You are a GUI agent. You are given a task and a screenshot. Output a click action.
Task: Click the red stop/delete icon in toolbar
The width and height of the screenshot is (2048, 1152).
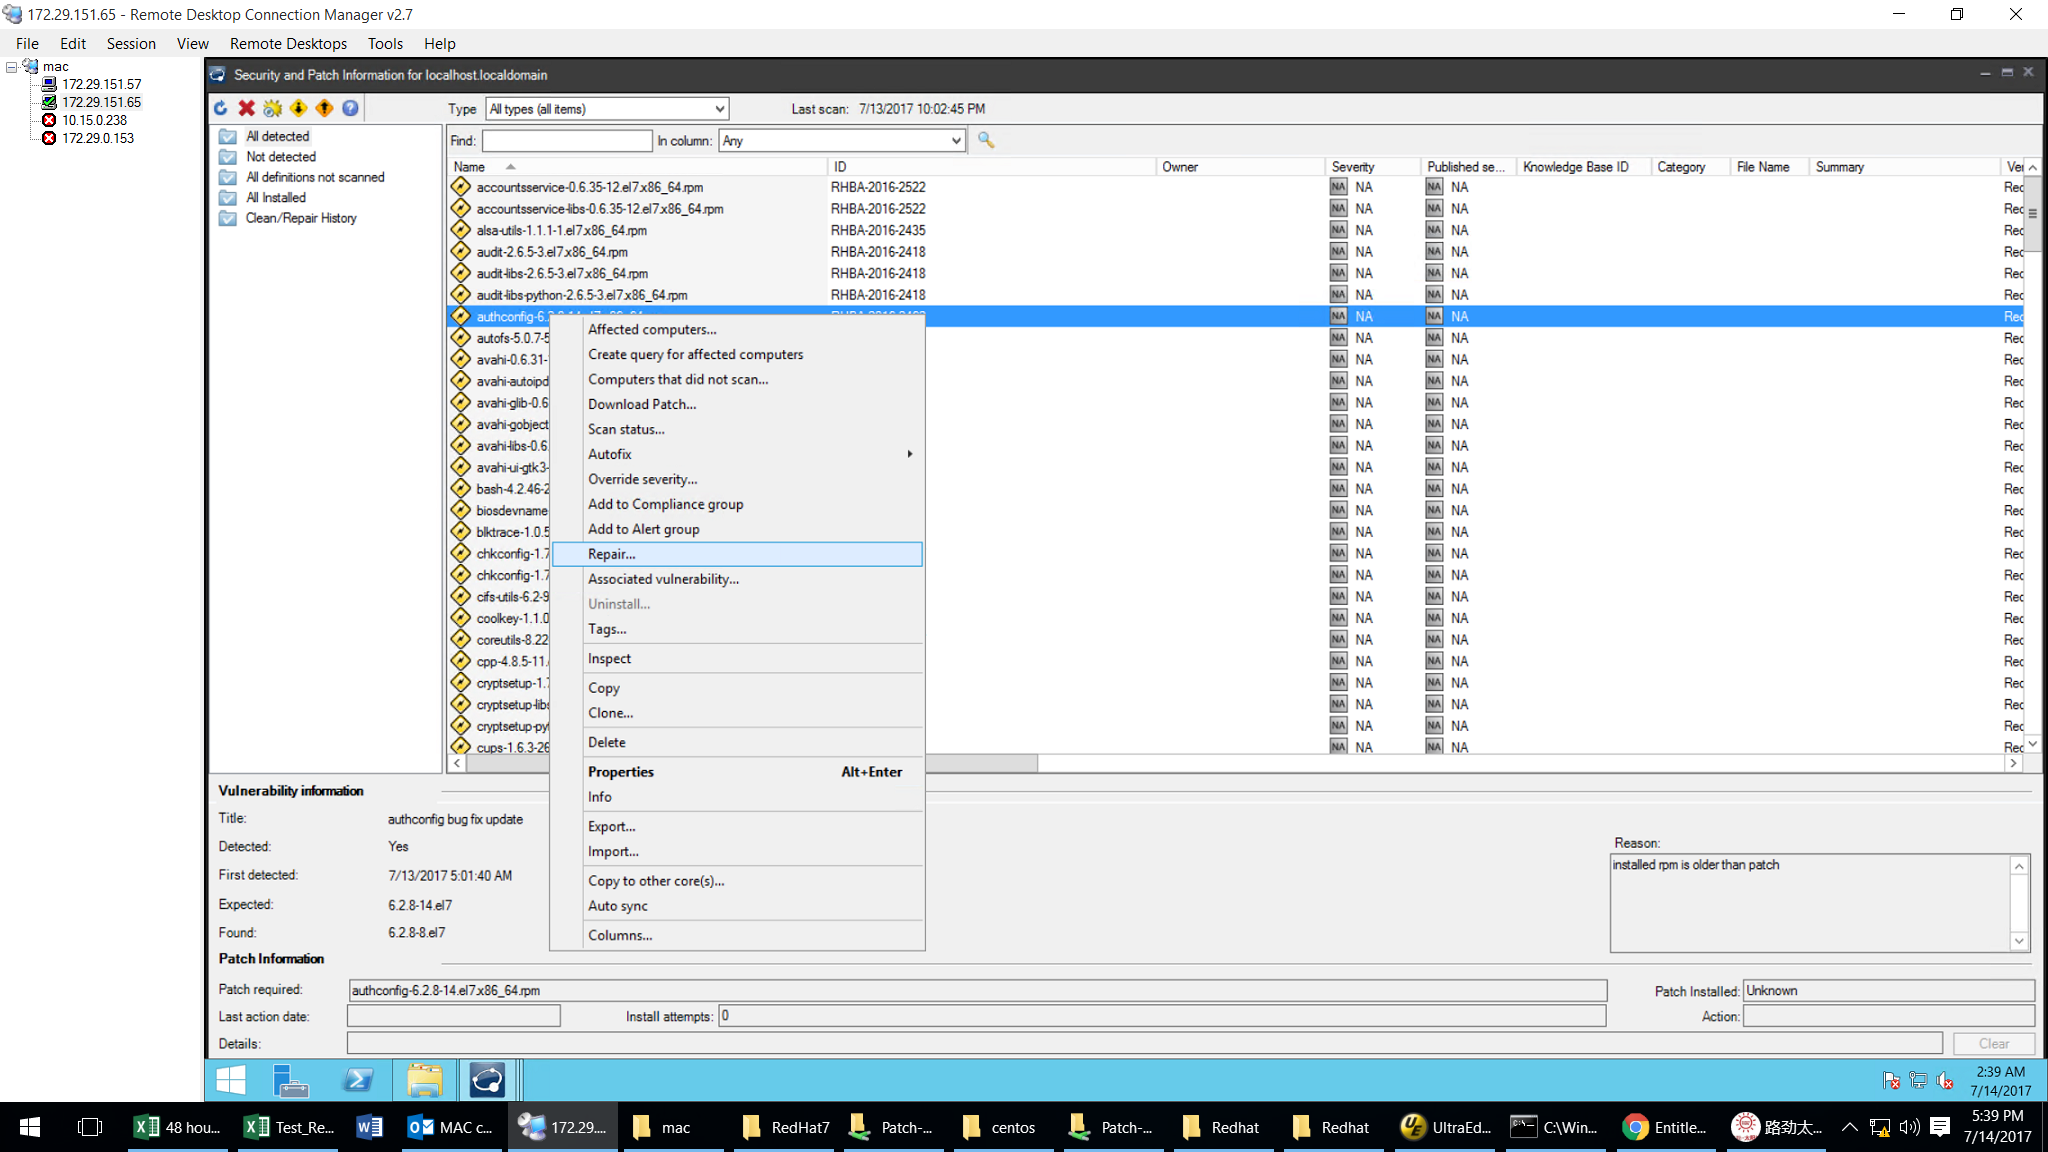246,108
